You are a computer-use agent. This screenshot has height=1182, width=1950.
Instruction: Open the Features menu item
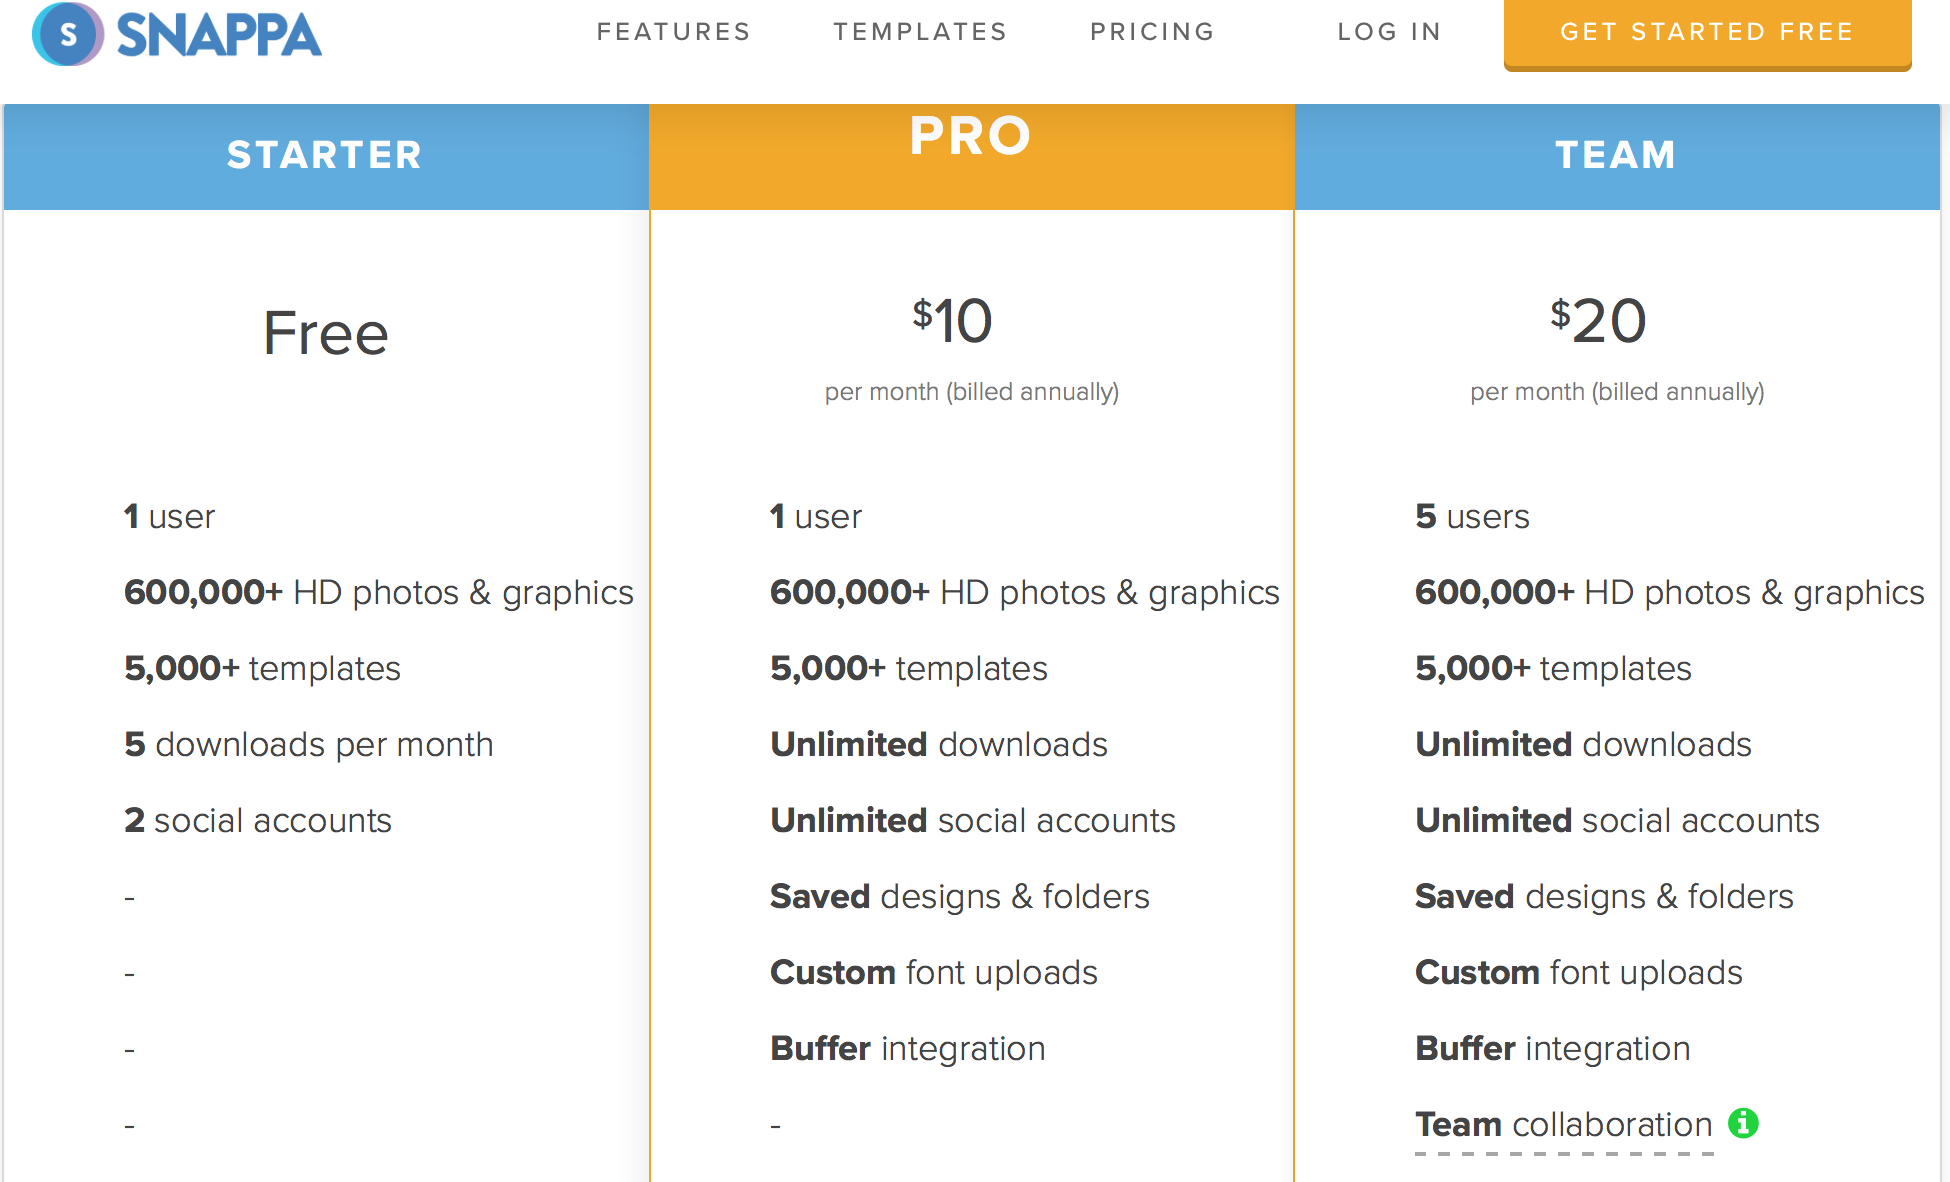coord(673,32)
